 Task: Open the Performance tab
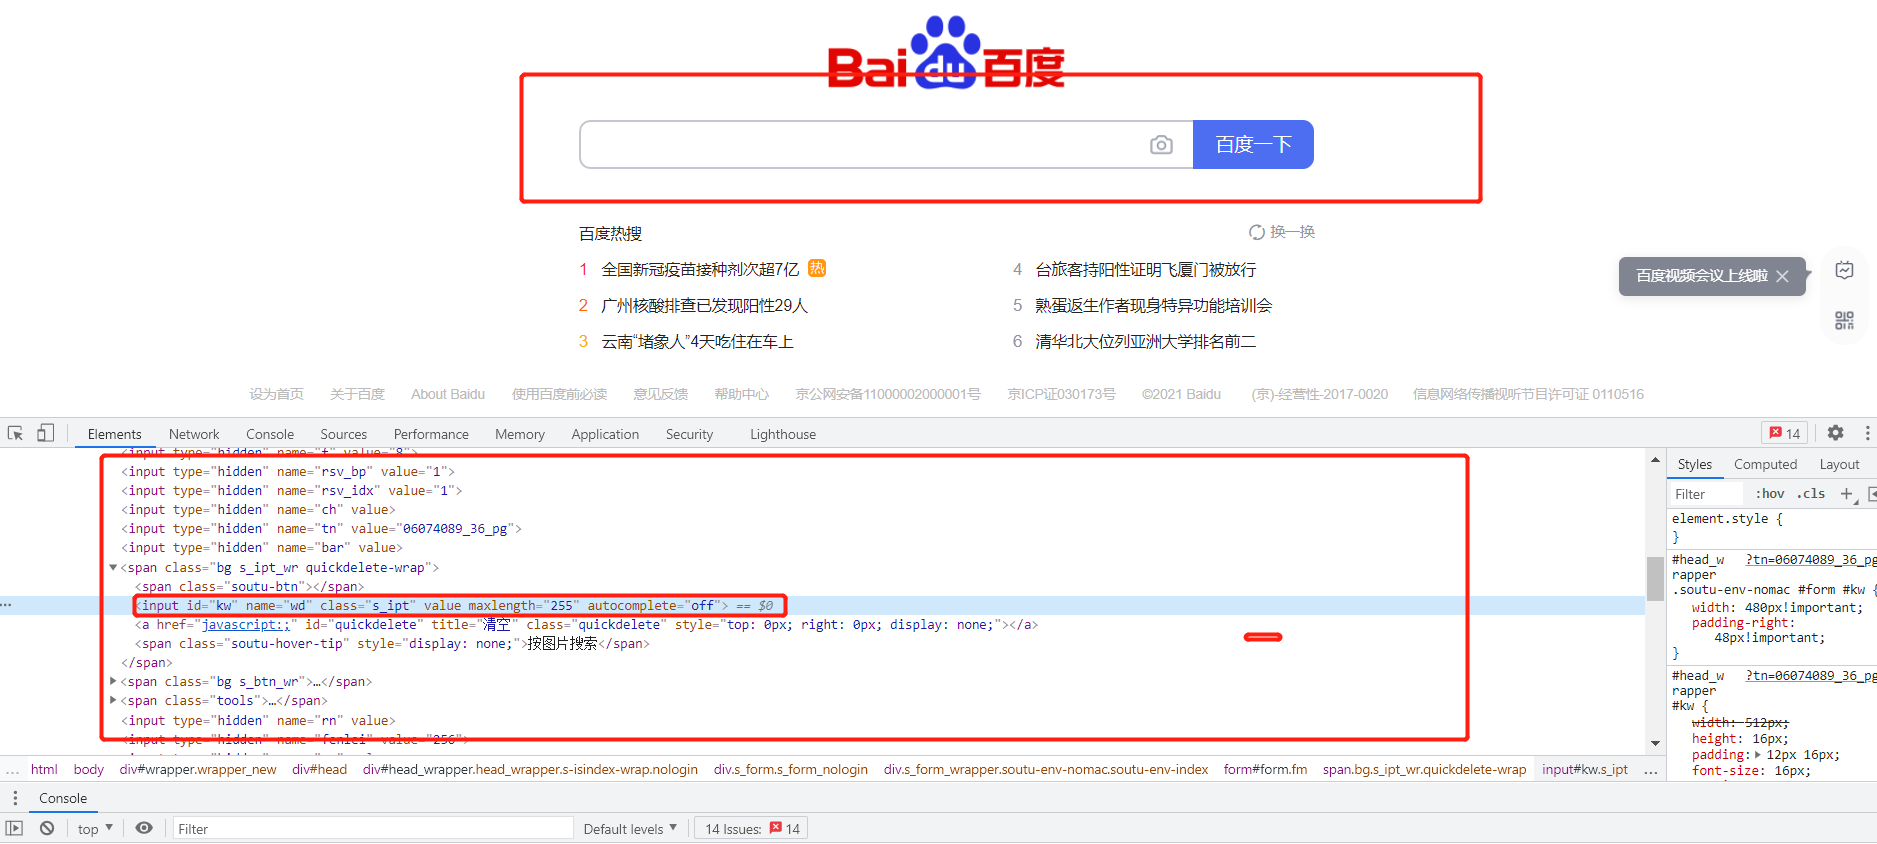point(431,434)
